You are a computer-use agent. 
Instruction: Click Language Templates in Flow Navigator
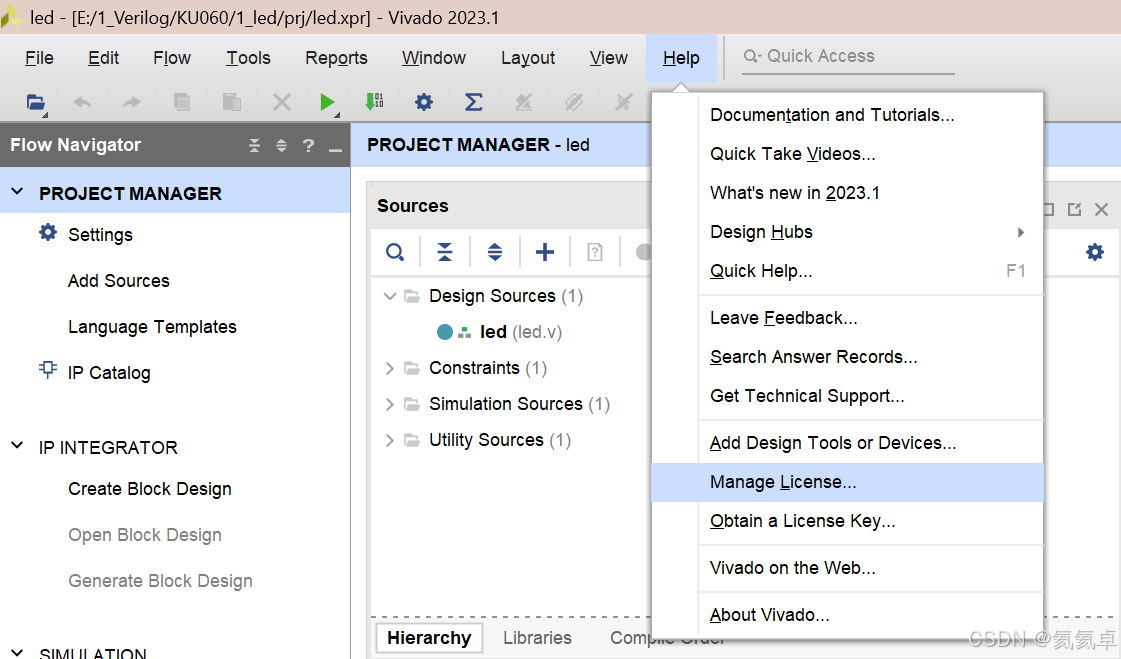click(152, 327)
